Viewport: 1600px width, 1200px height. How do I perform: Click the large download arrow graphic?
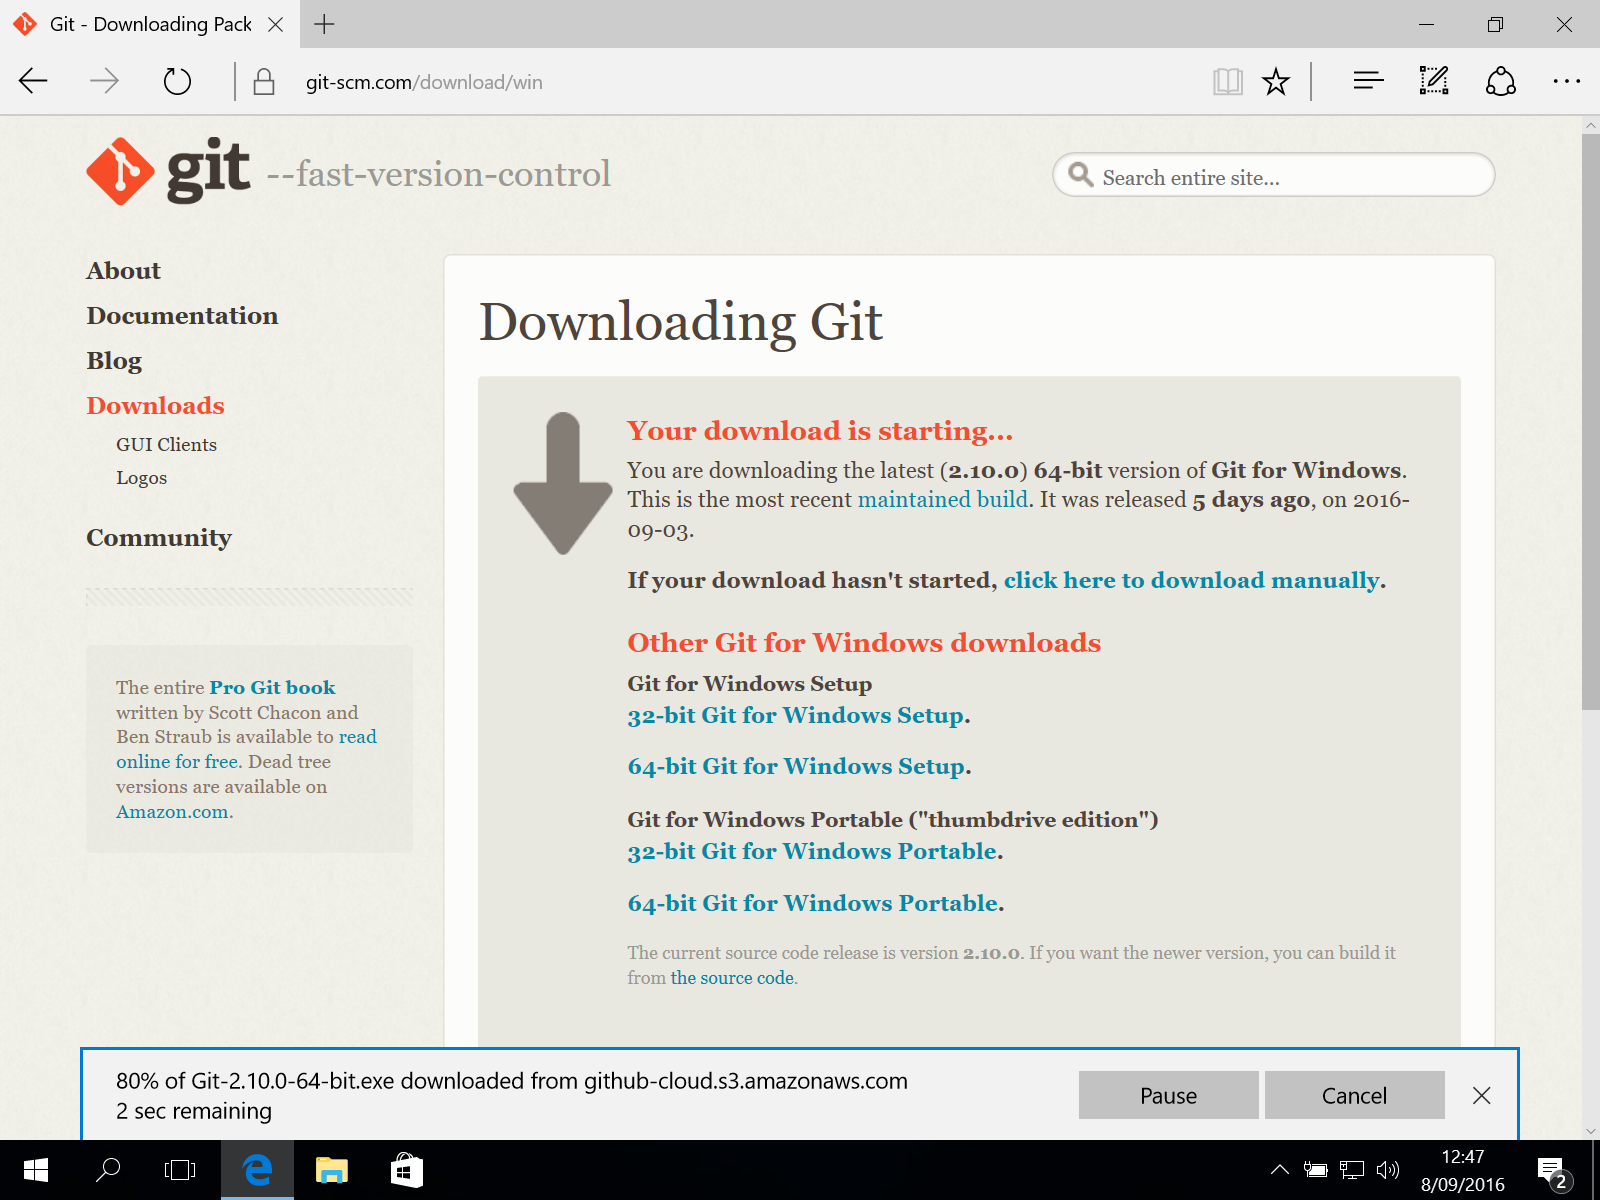[x=563, y=483]
